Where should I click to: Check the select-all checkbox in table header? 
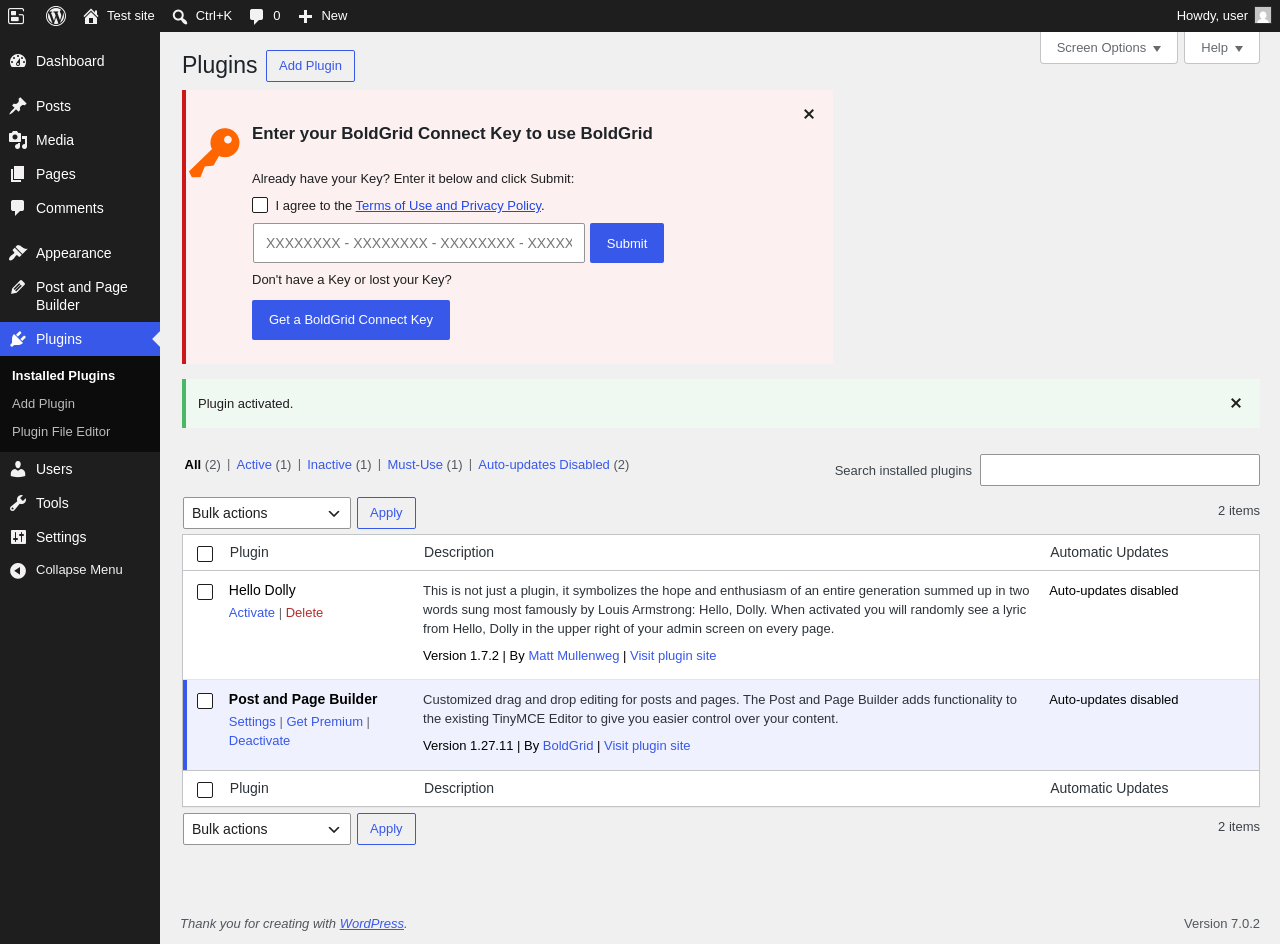coord(205,554)
